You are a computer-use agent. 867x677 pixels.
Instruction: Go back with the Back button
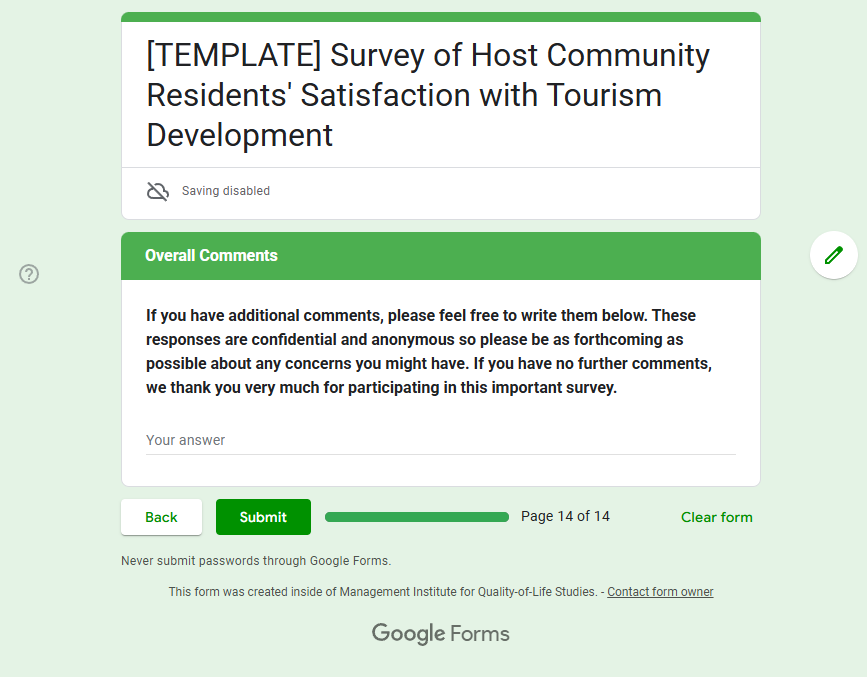[x=161, y=517]
